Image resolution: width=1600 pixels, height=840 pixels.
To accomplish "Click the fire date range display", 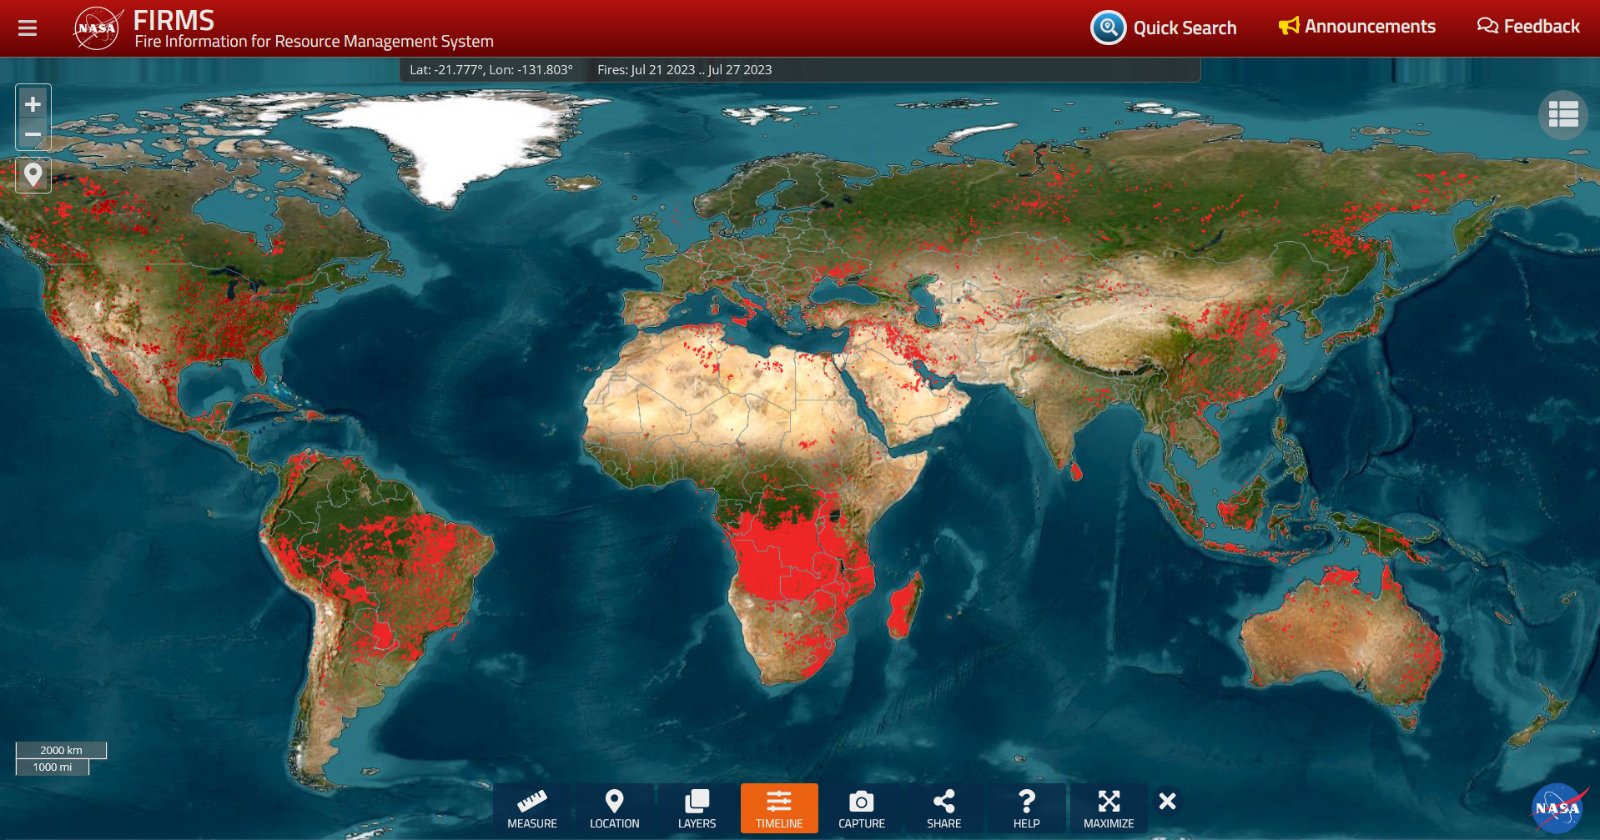I will pyautogui.click(x=684, y=70).
